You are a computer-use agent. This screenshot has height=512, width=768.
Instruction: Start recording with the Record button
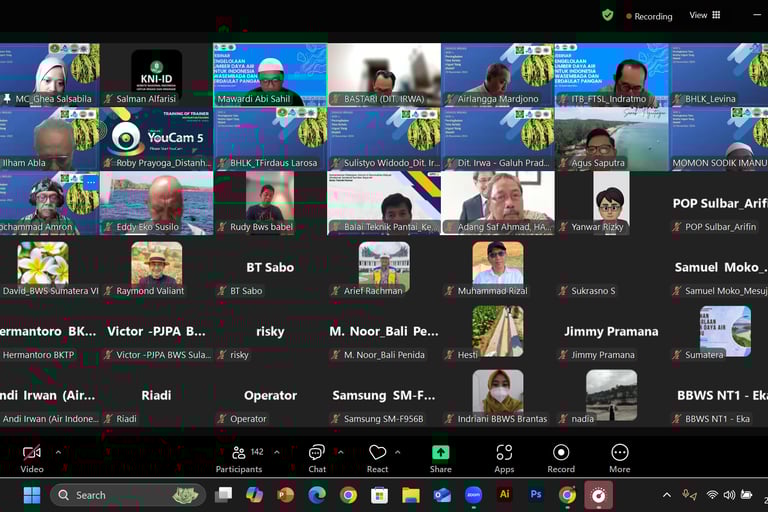561,459
